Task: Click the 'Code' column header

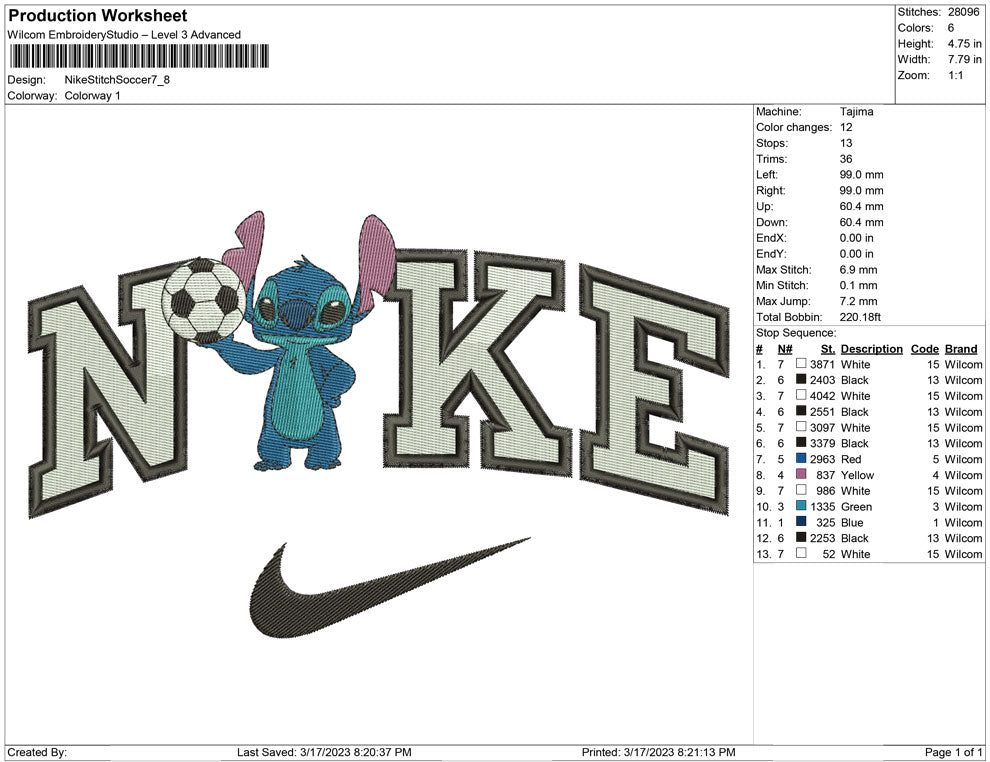Action: pyautogui.click(x=924, y=348)
